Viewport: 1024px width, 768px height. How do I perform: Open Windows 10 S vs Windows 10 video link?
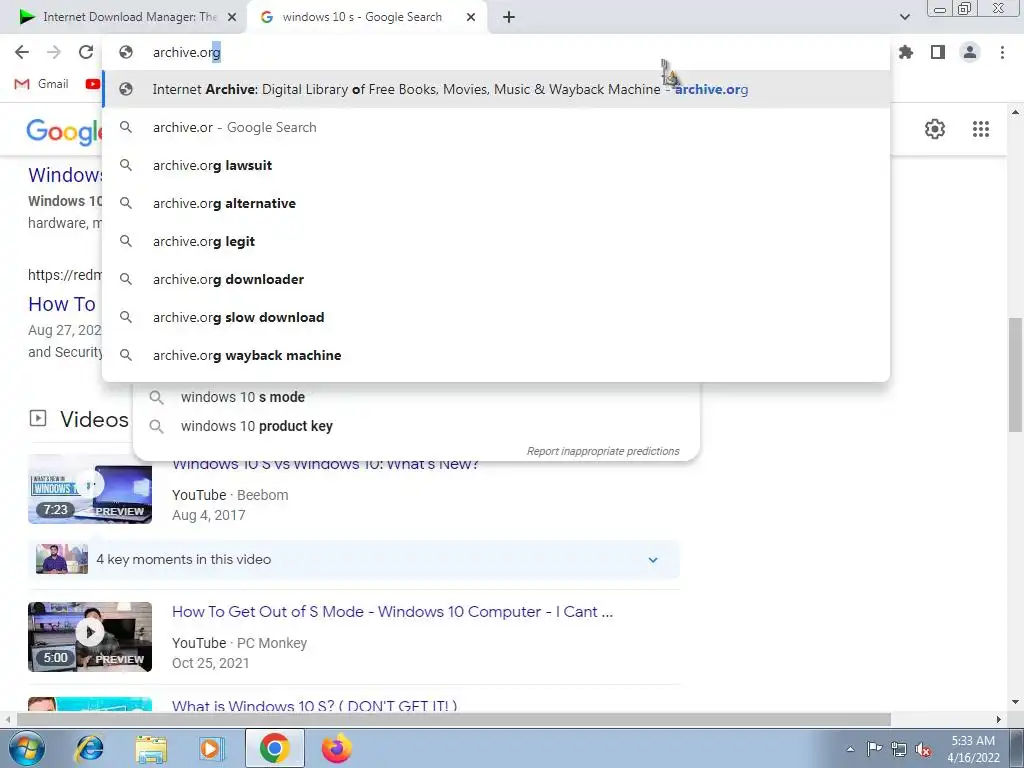(325, 464)
